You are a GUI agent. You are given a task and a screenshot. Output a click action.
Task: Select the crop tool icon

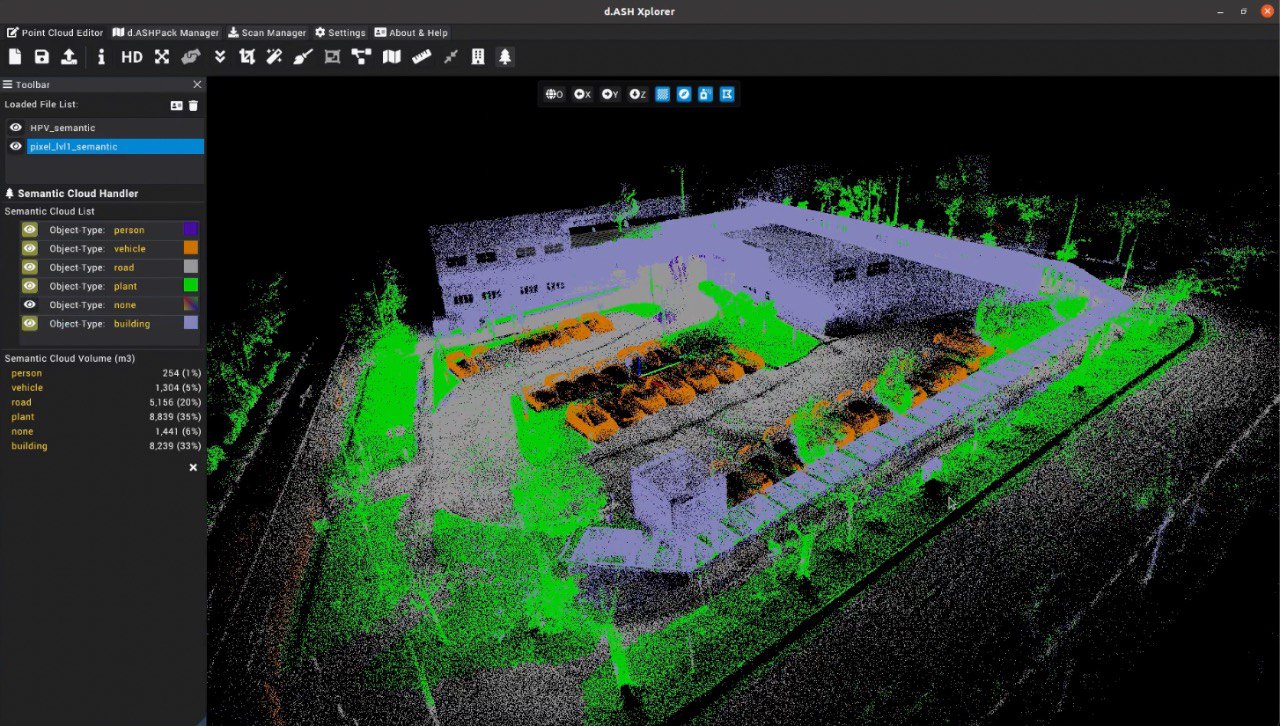click(247, 57)
